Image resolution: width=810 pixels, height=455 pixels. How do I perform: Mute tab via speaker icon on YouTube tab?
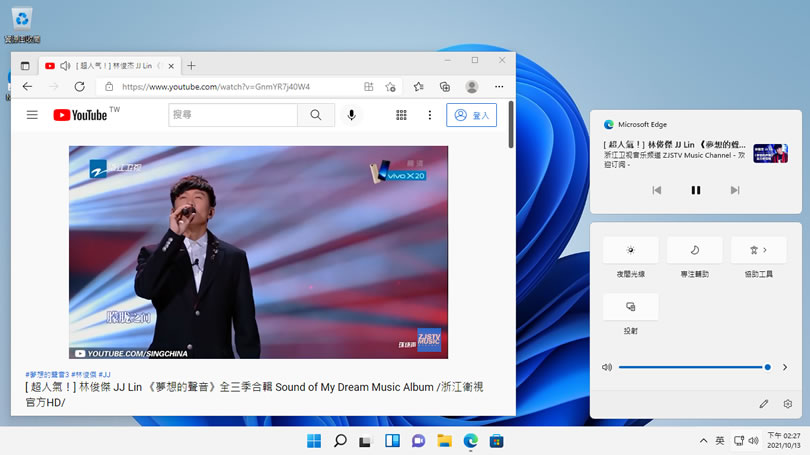coord(65,66)
